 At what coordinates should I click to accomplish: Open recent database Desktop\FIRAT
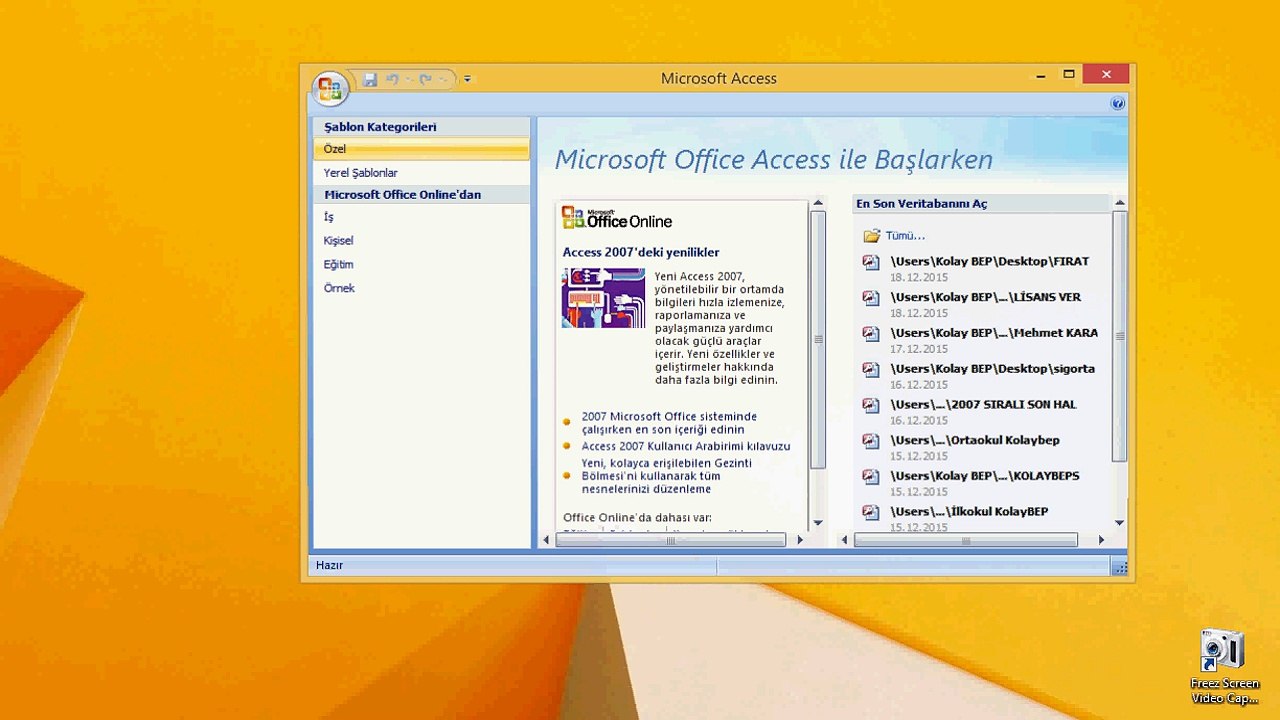tap(989, 261)
